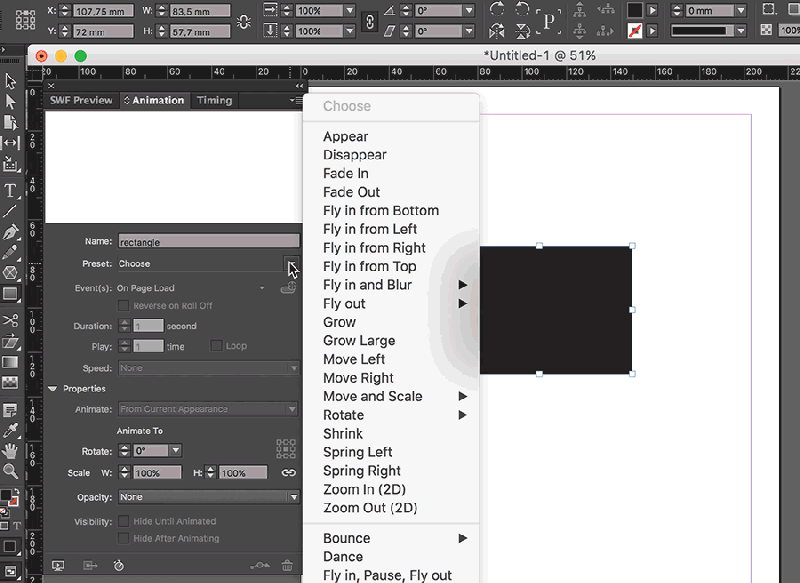800x583 pixels.
Task: Enable Reverse on Roll Off checkbox
Action: [x=123, y=306]
